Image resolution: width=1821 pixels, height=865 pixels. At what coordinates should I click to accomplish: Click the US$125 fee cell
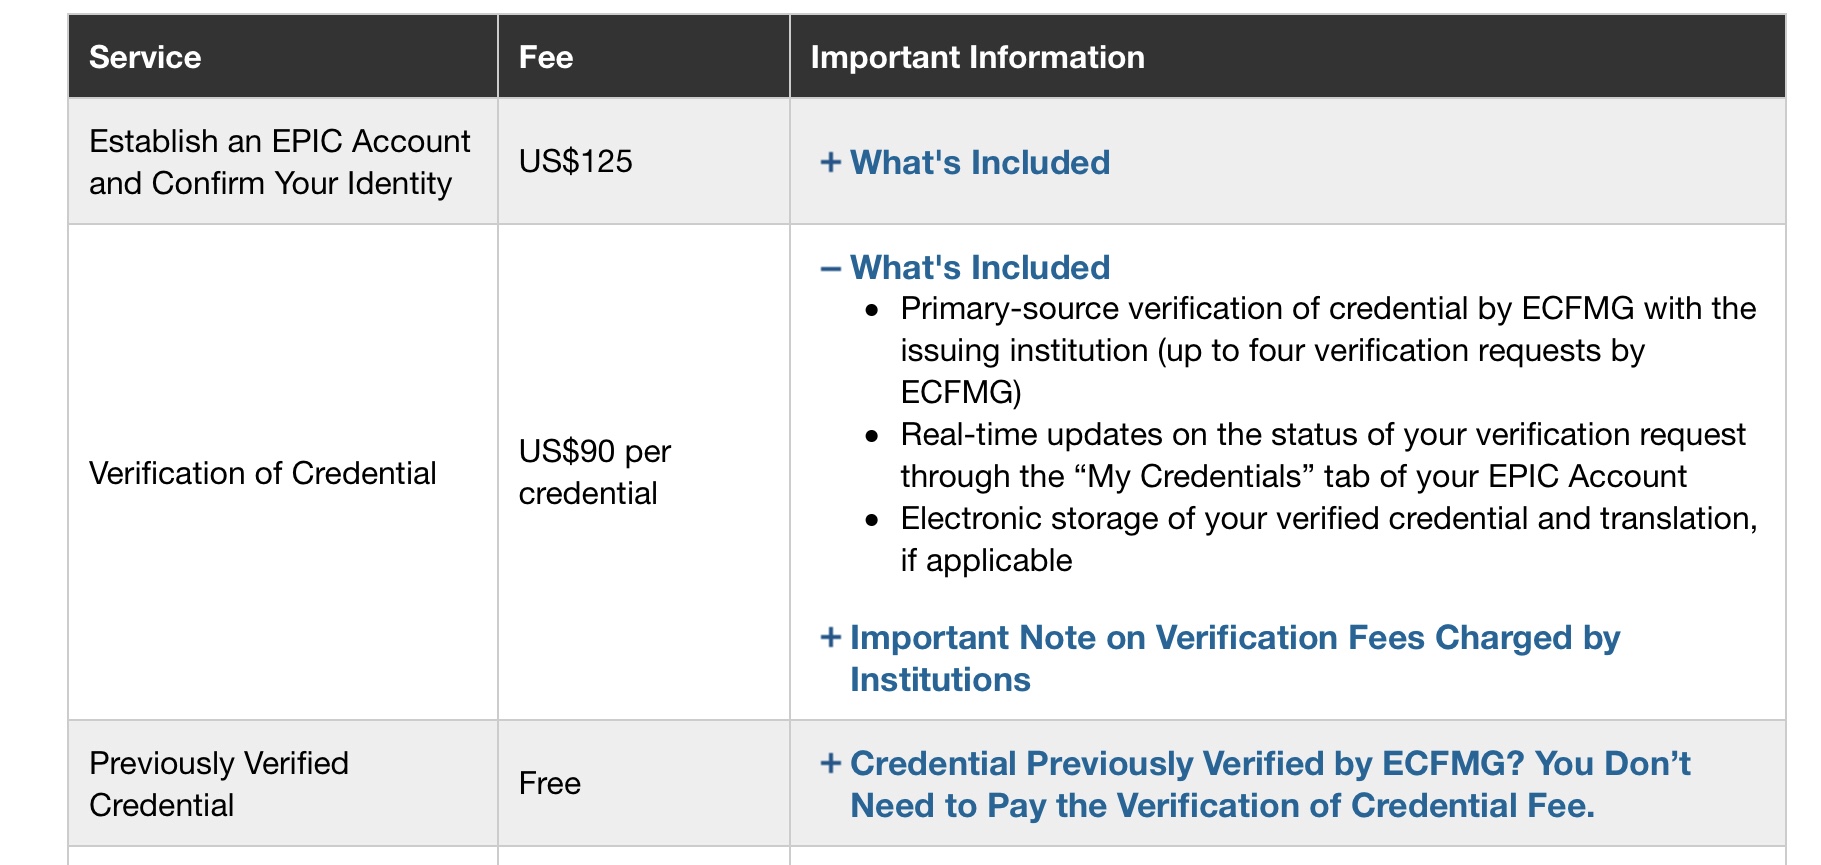[575, 161]
